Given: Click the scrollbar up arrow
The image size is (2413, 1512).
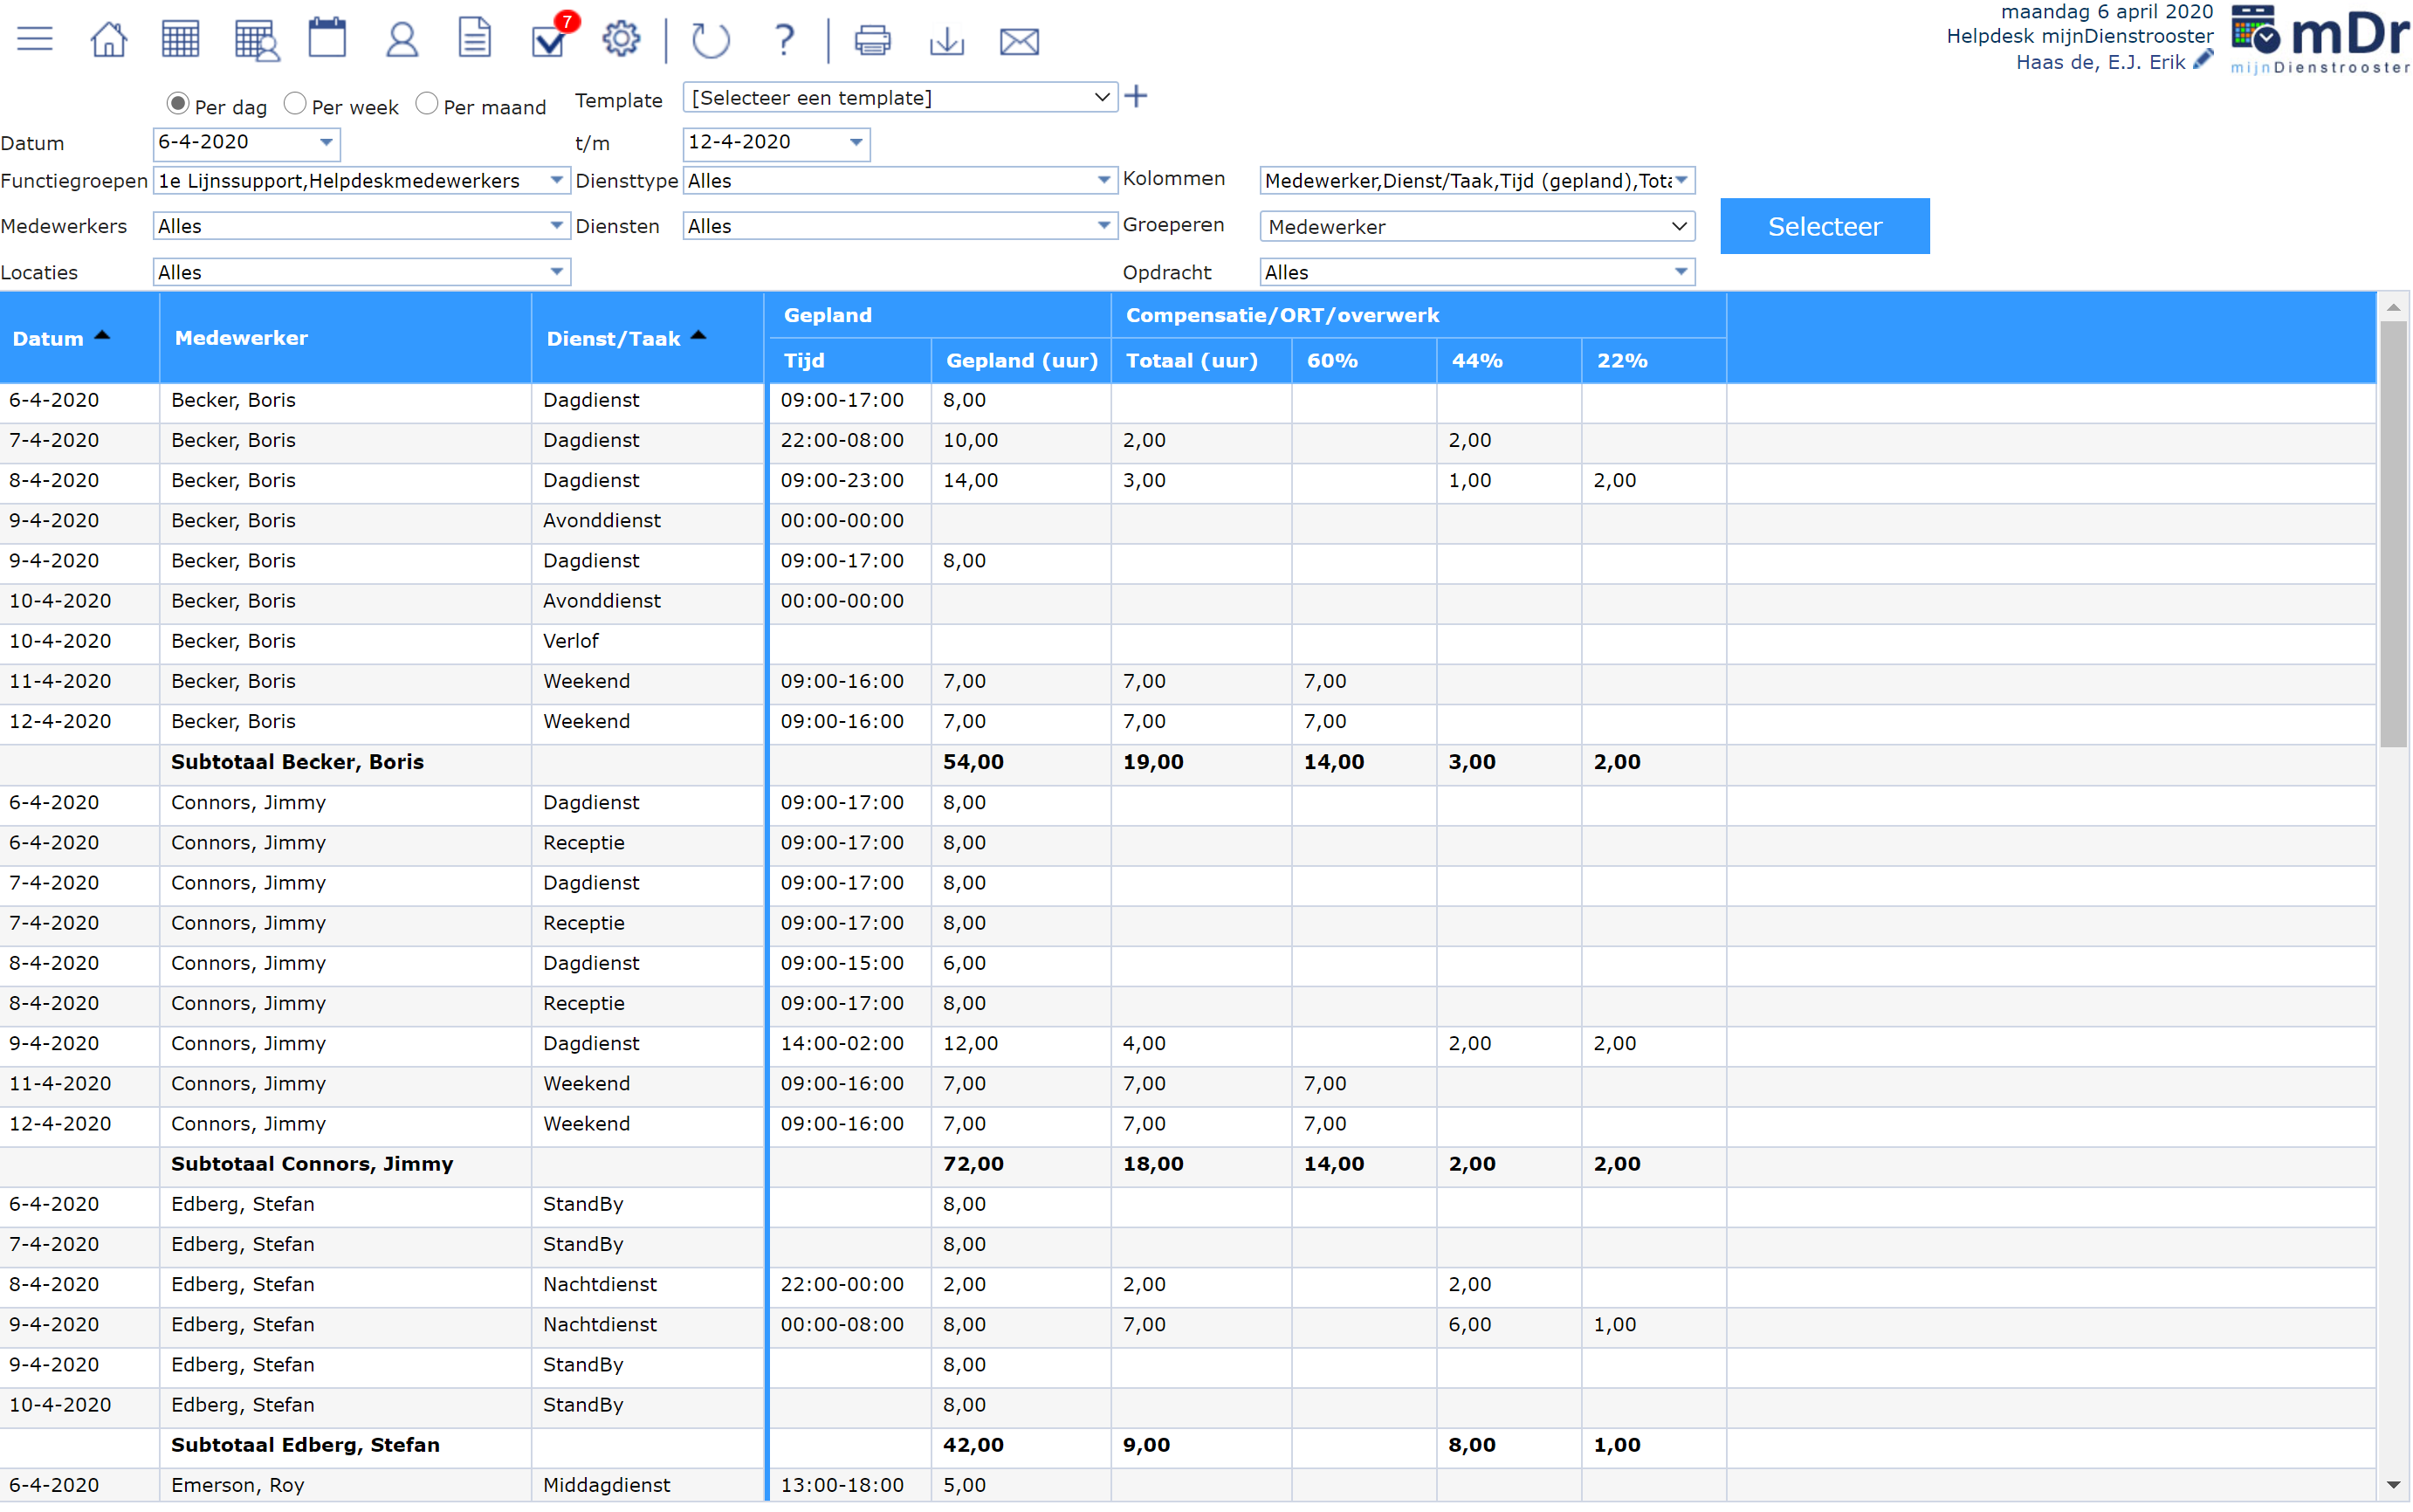Looking at the screenshot, I should point(2393,307).
